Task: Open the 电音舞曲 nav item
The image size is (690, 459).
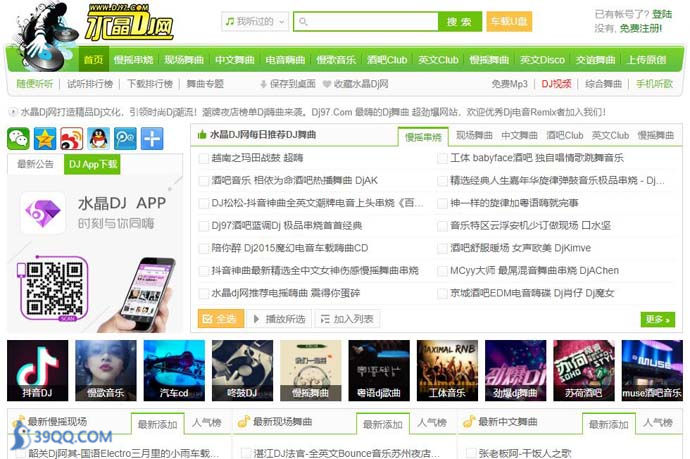Action: pyautogui.click(x=285, y=59)
